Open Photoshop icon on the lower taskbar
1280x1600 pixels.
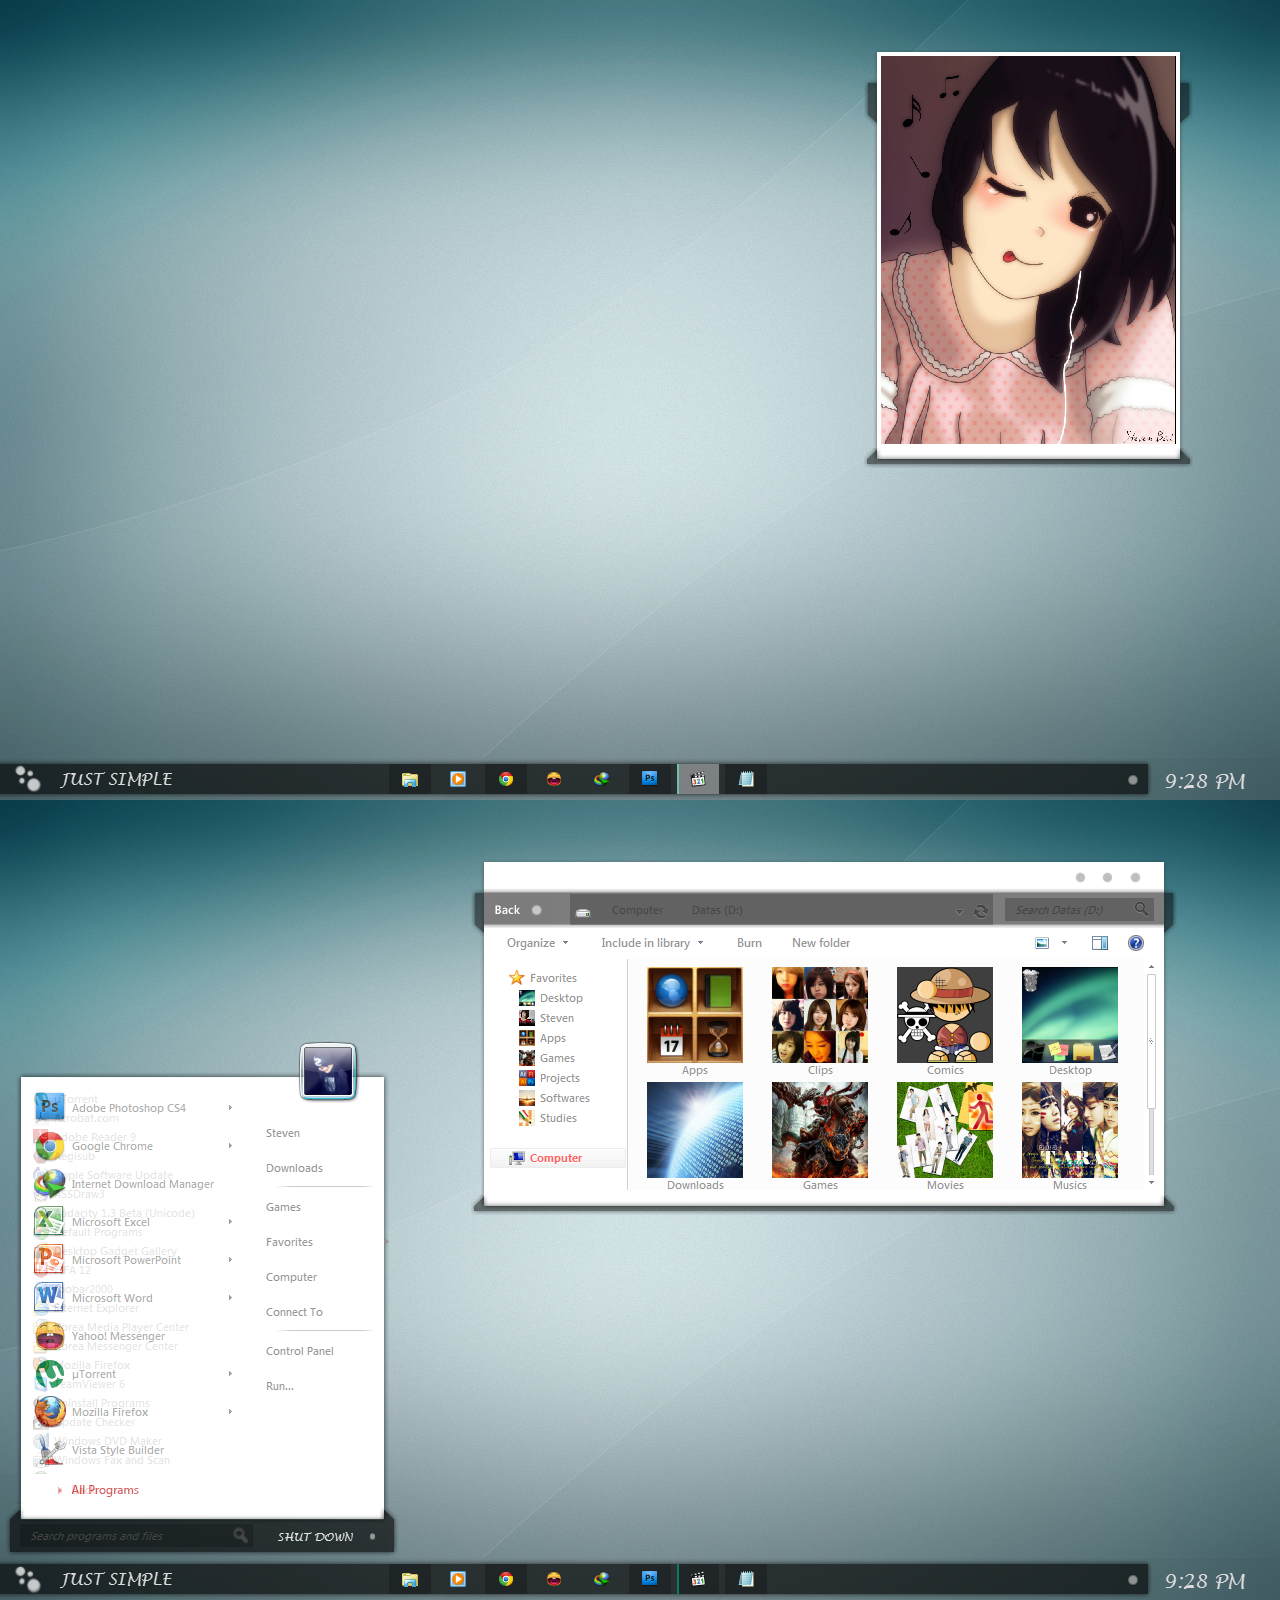pos(650,1578)
